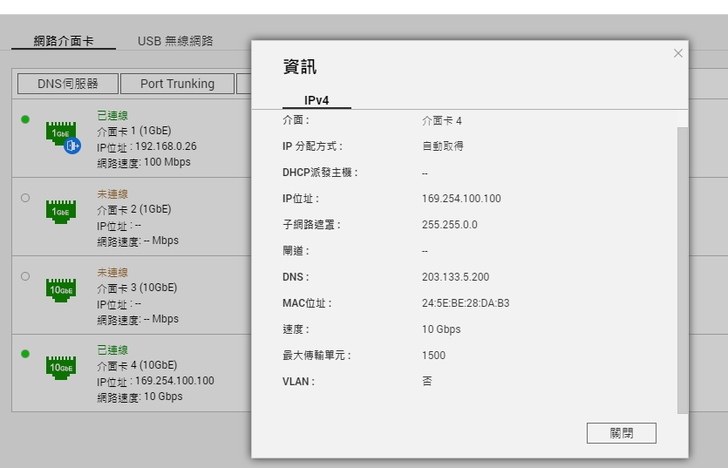Click subnet mask 255.255.0.0

pyautogui.click(x=449, y=225)
